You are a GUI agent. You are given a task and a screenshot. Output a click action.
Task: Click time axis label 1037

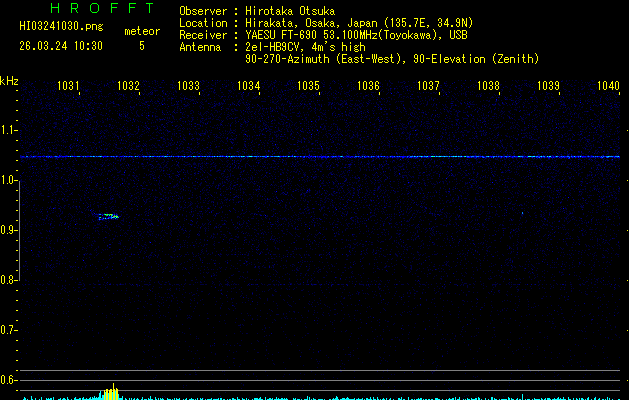click(428, 85)
